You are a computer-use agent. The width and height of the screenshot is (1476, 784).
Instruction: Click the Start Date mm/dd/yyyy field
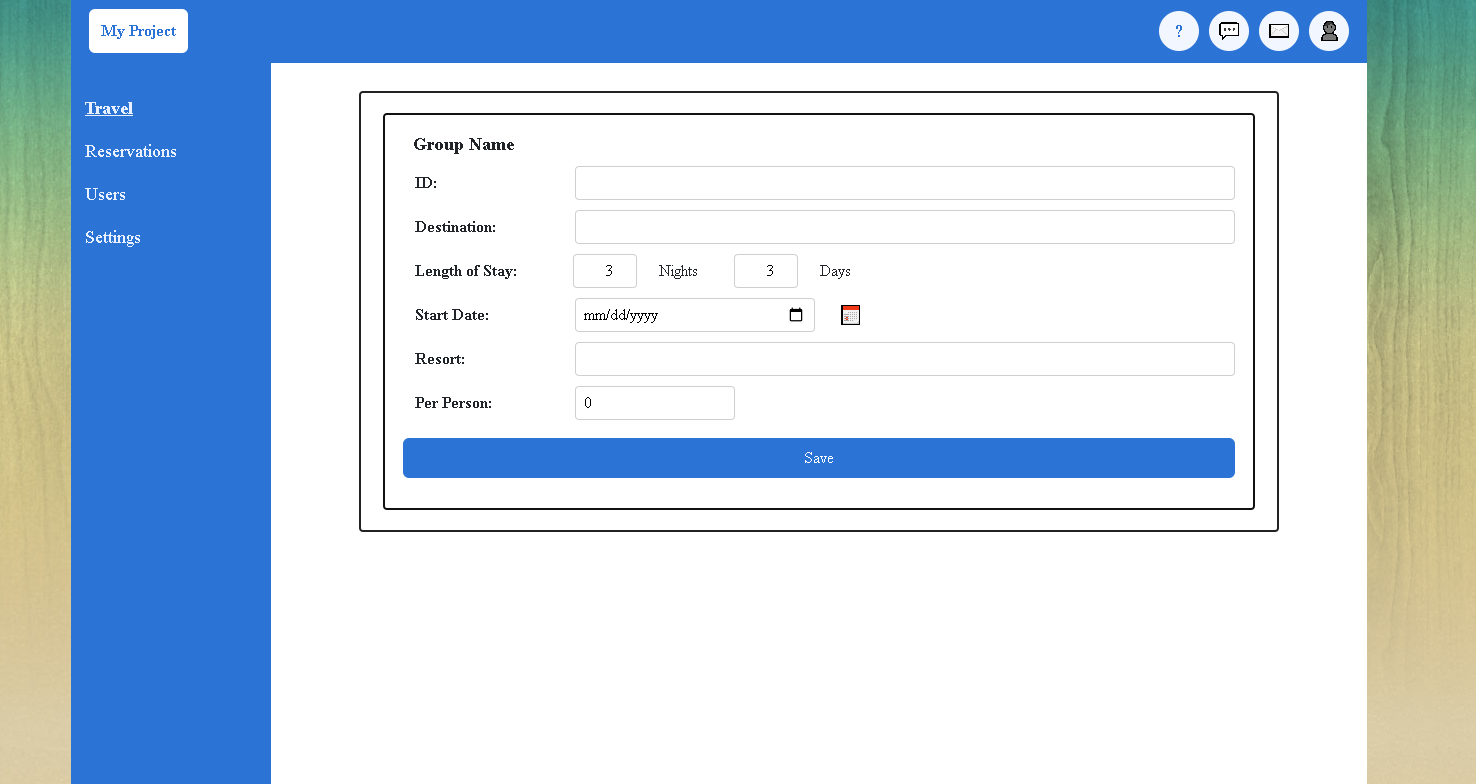pyautogui.click(x=695, y=315)
